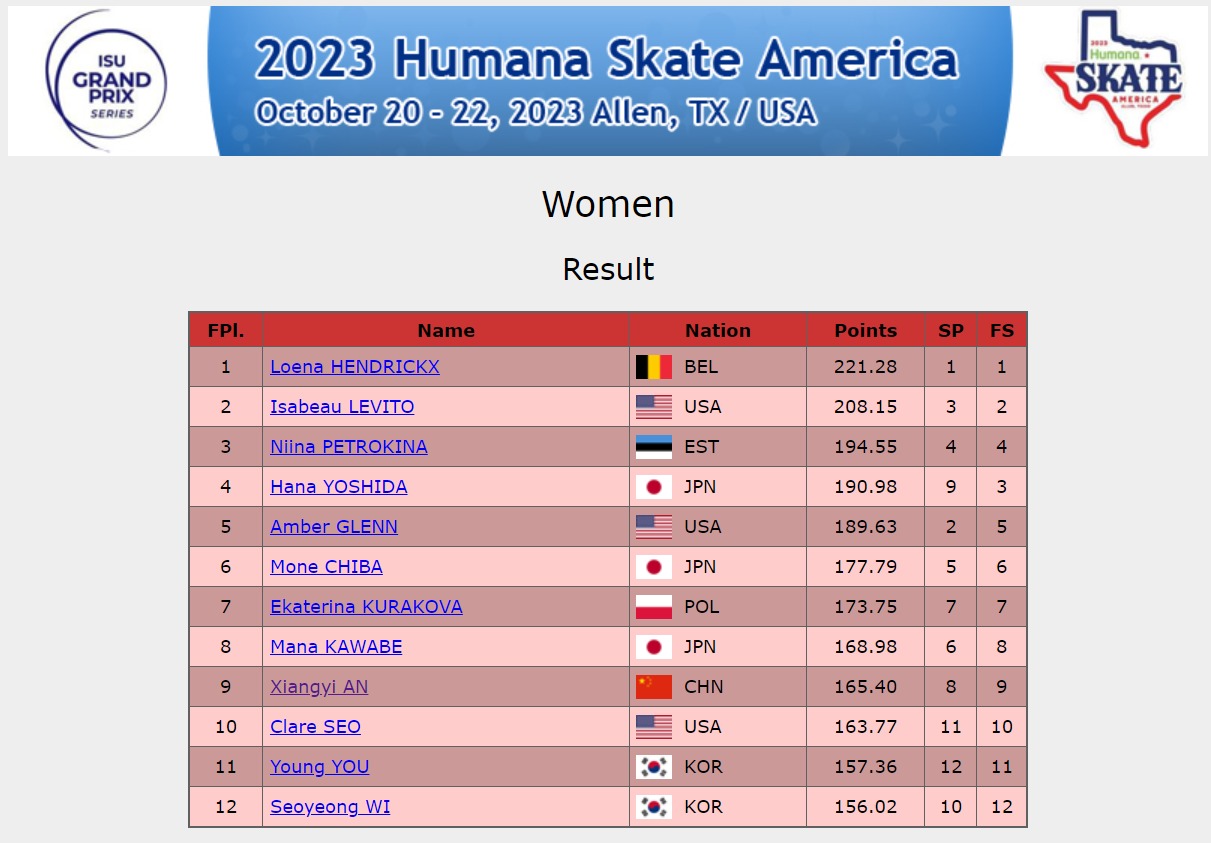This screenshot has width=1211, height=843.
Task: Click the ISU Grand Prix Series logo
Action: [106, 80]
